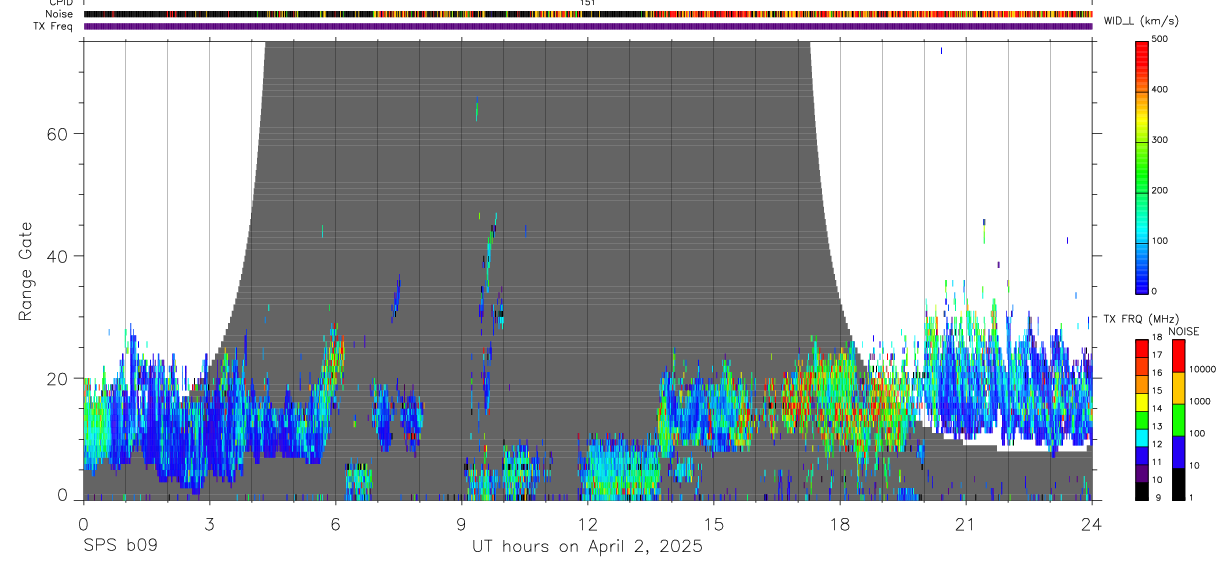
Task: Click the NOISE colorbar legend
Action: coord(1179,420)
